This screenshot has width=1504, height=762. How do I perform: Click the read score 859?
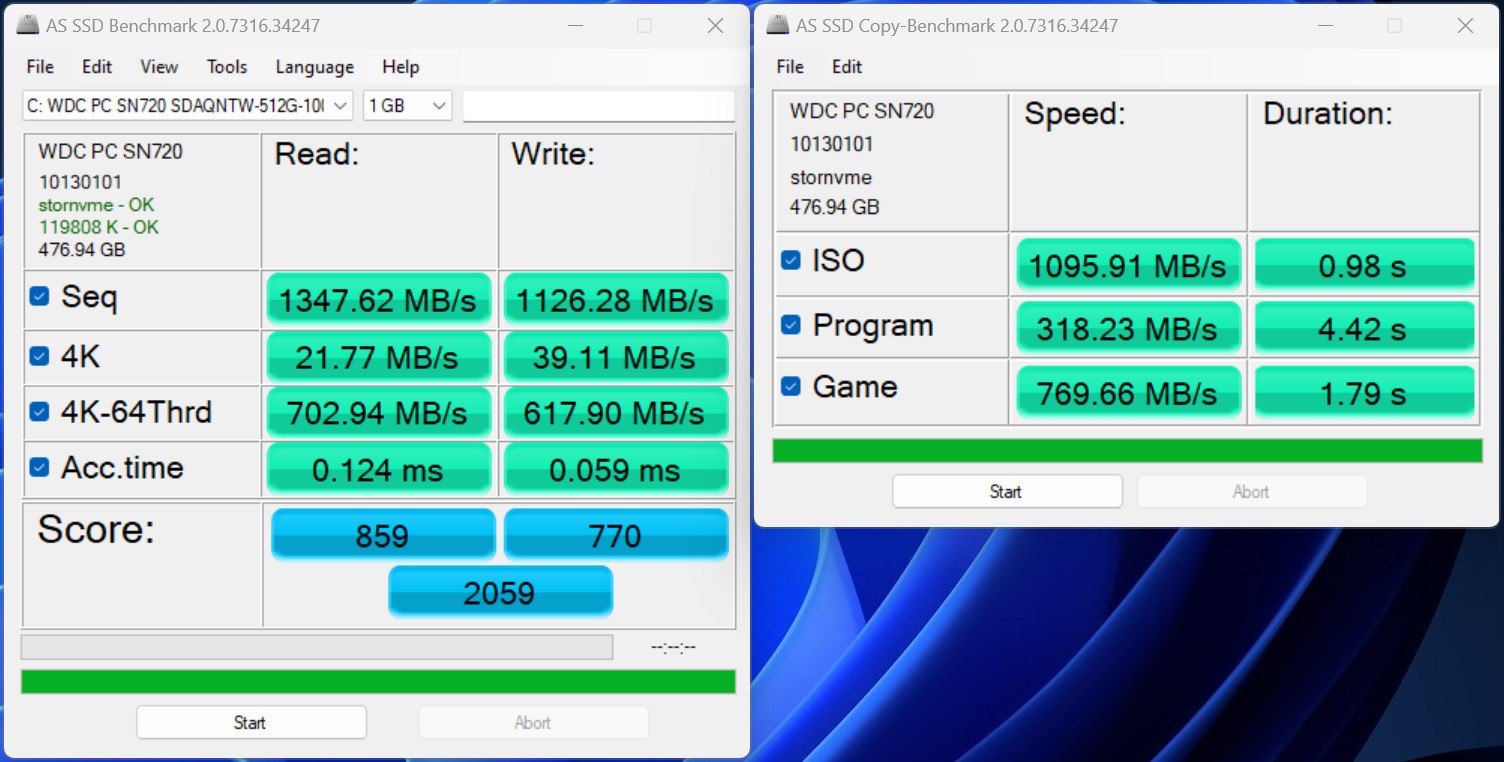(x=383, y=535)
